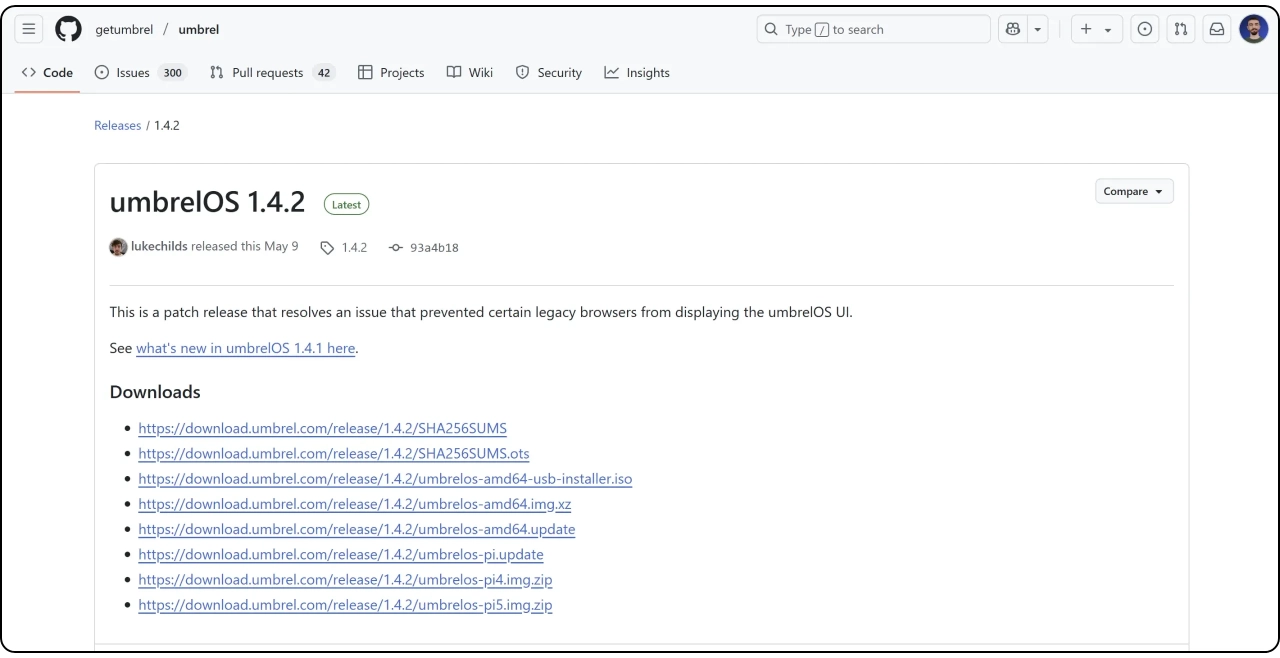Click the user profile avatar
Screen dimensions: 1280x658
pos(1253,29)
